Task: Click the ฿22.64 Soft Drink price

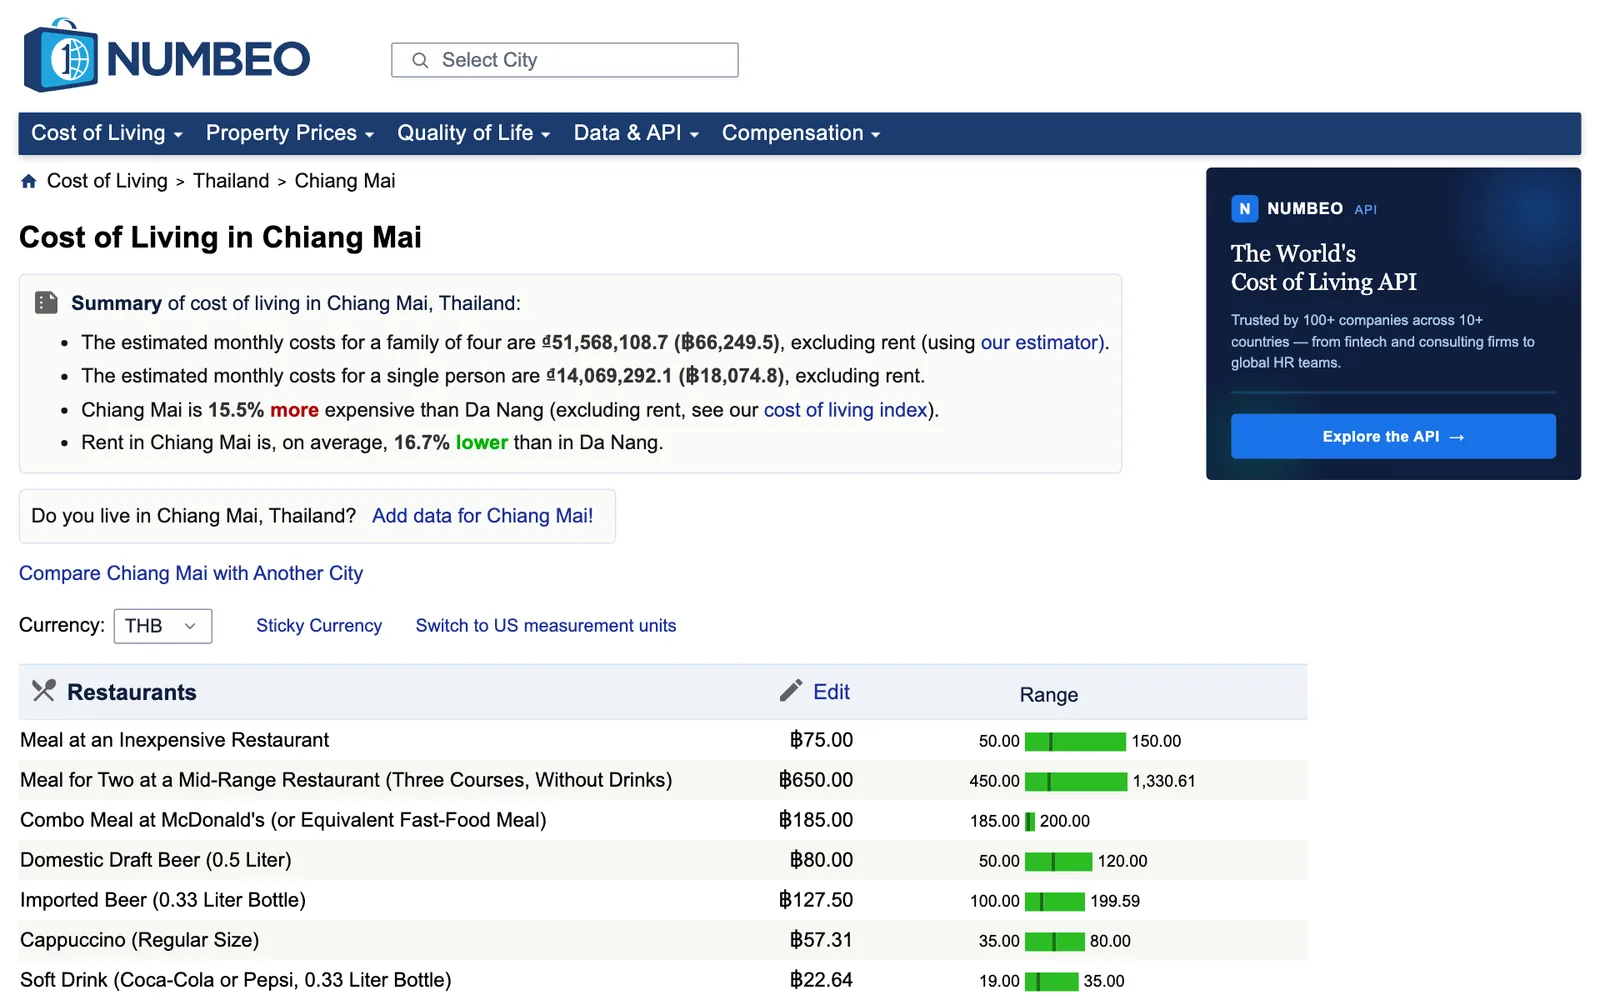Action: click(821, 980)
